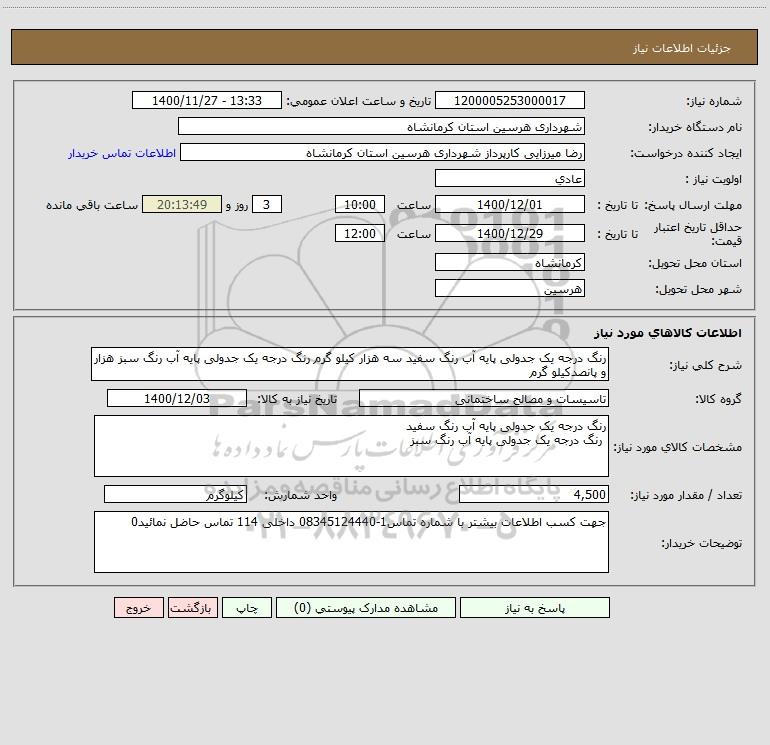Click the توضیحات خریدار label

point(702,544)
